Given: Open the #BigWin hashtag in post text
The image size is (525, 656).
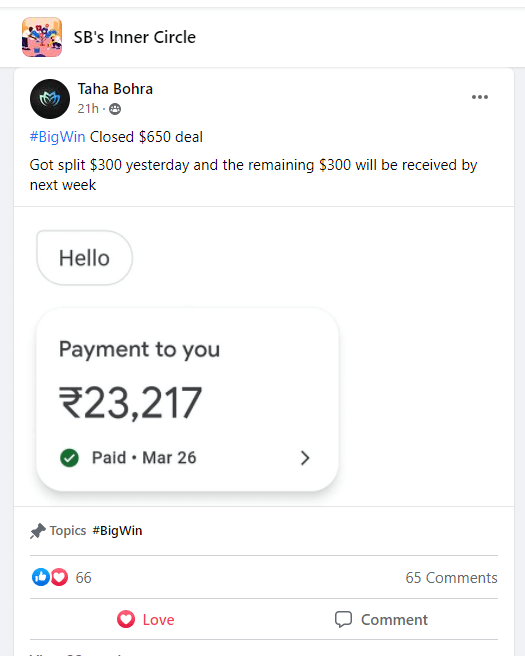Looking at the screenshot, I should click(x=57, y=137).
